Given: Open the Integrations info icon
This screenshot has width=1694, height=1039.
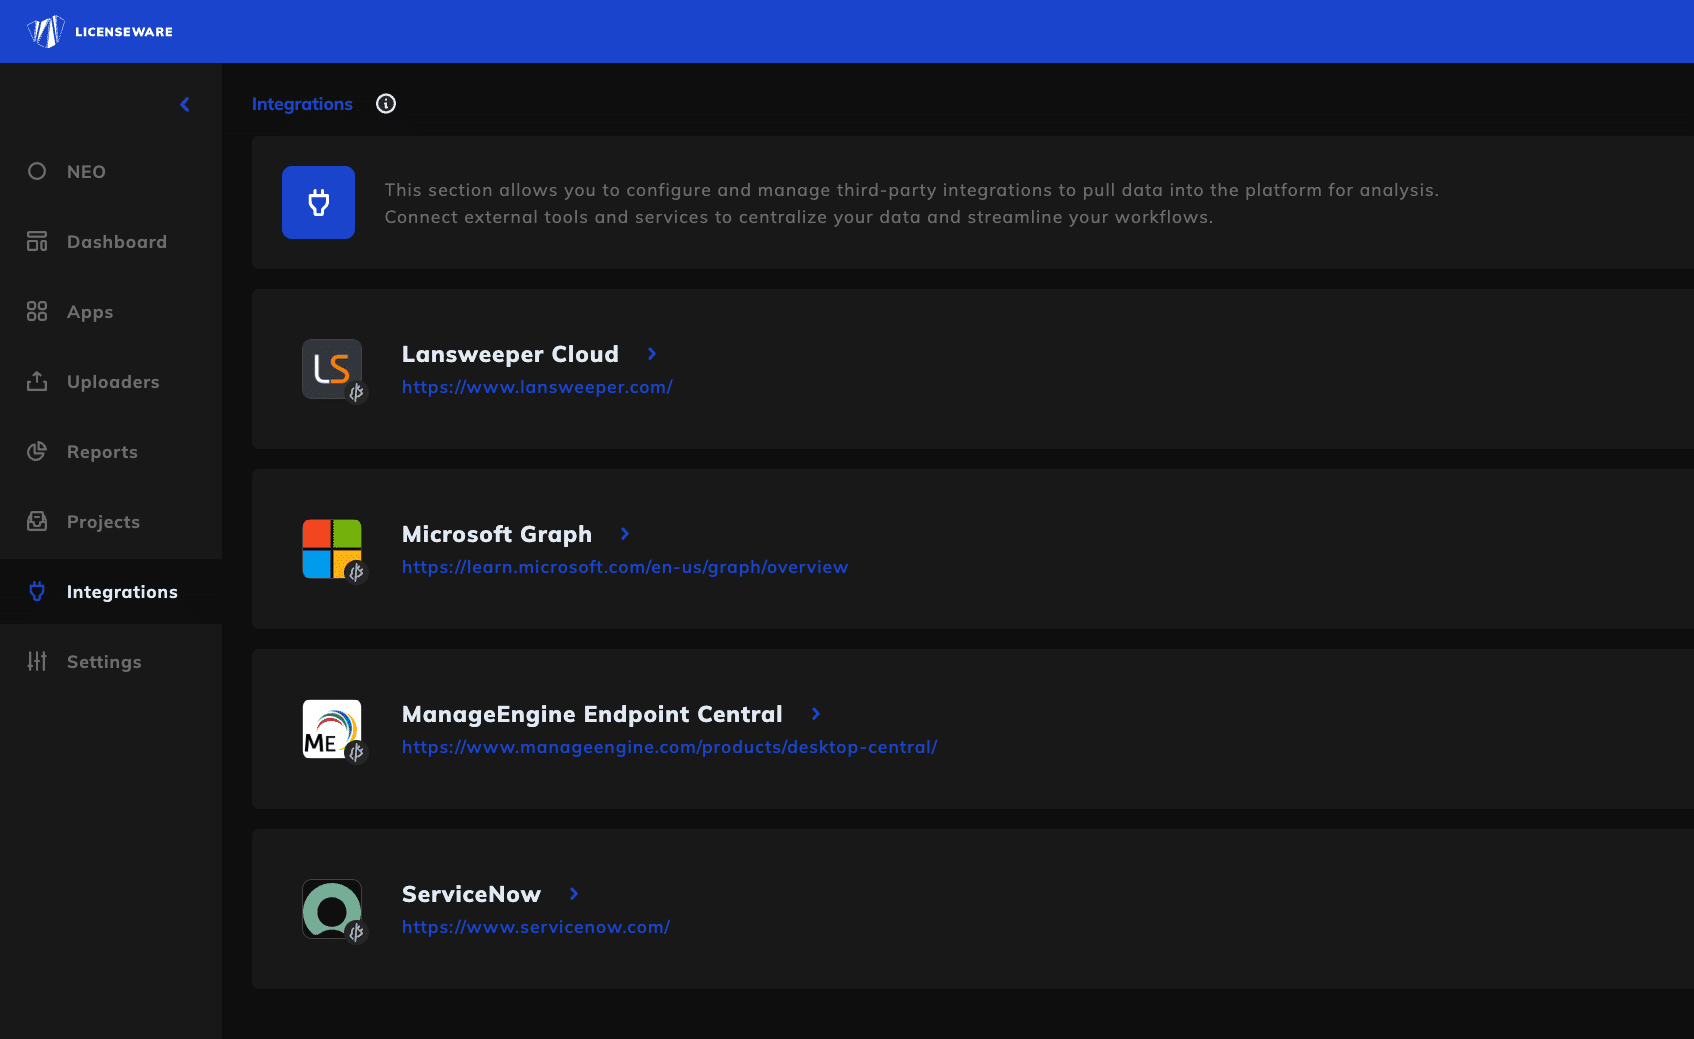Looking at the screenshot, I should 386,104.
